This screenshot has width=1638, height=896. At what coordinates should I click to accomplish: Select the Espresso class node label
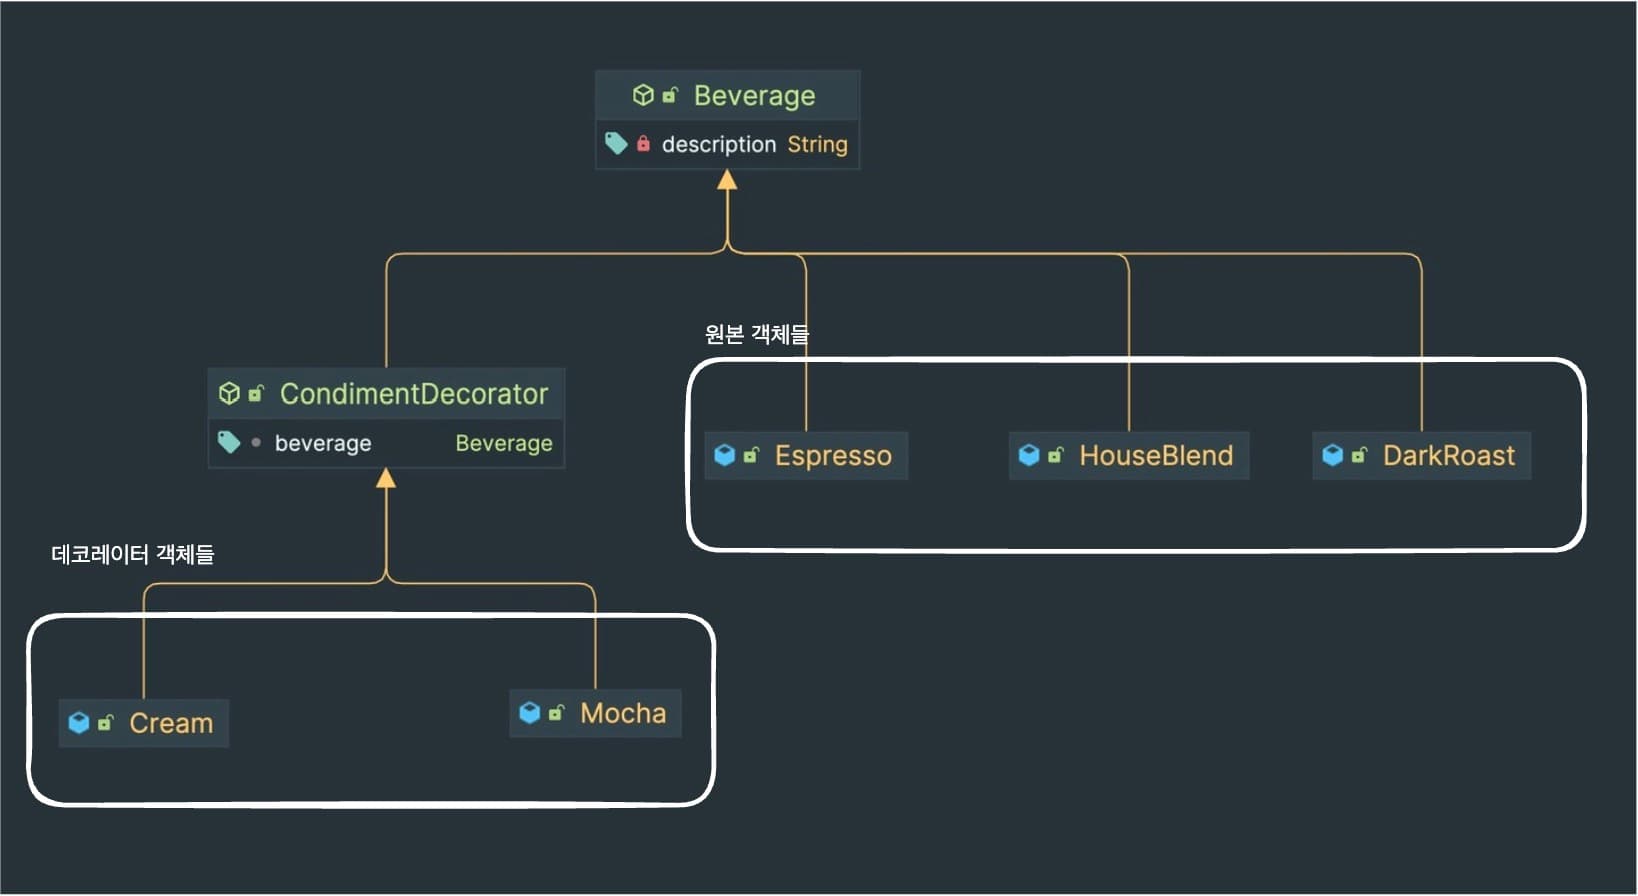point(832,455)
